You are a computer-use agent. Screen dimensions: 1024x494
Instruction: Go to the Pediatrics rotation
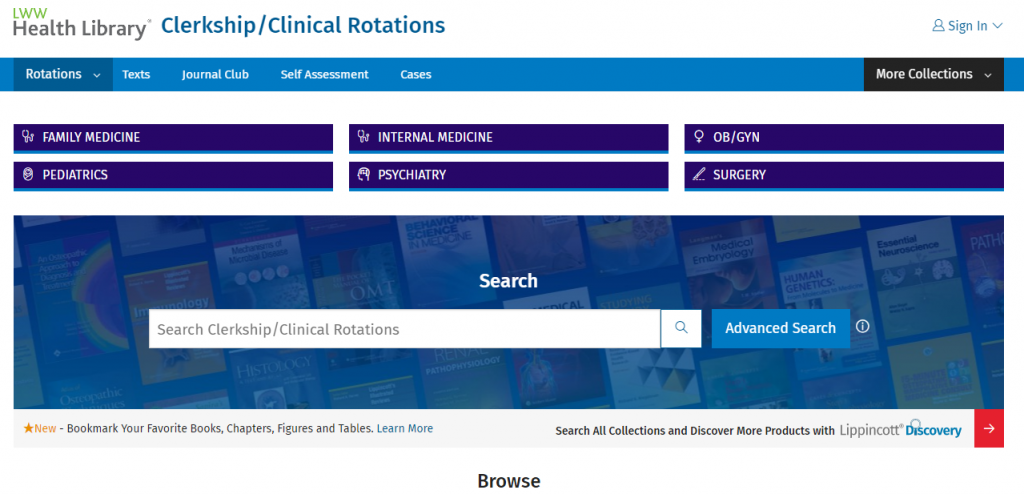coord(173,176)
